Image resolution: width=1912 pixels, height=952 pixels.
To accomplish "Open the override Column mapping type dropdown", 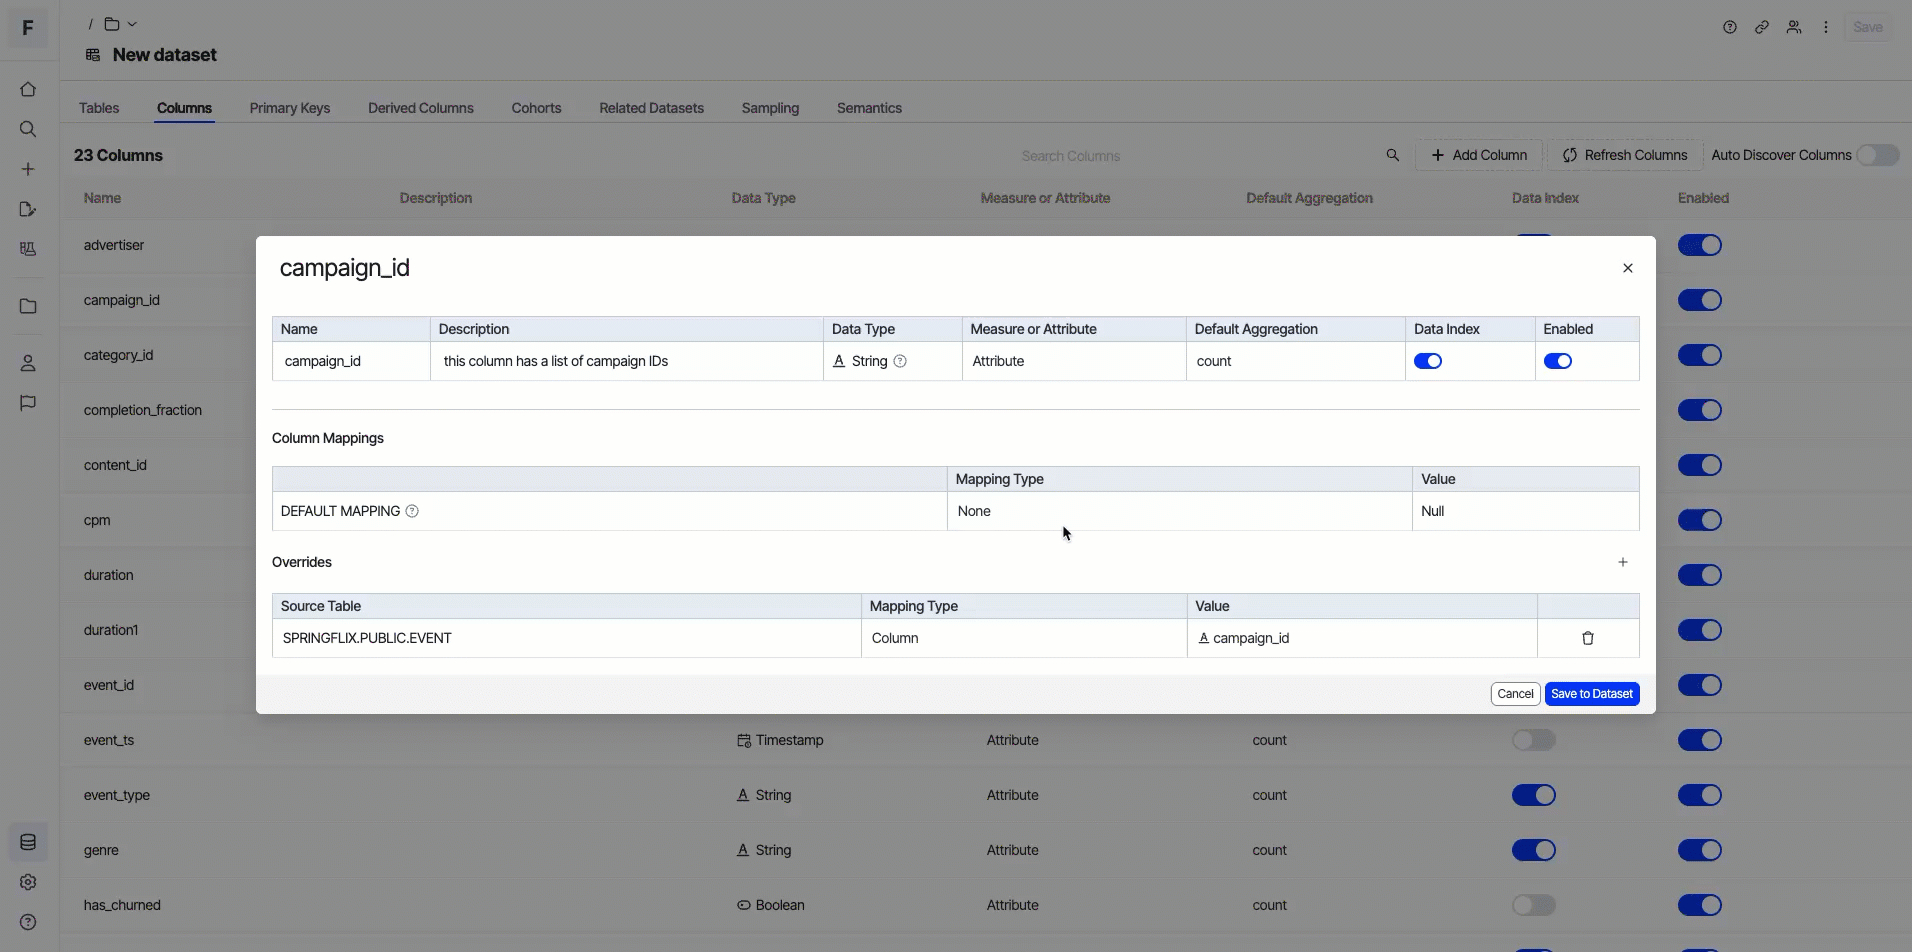I will 1024,638.
